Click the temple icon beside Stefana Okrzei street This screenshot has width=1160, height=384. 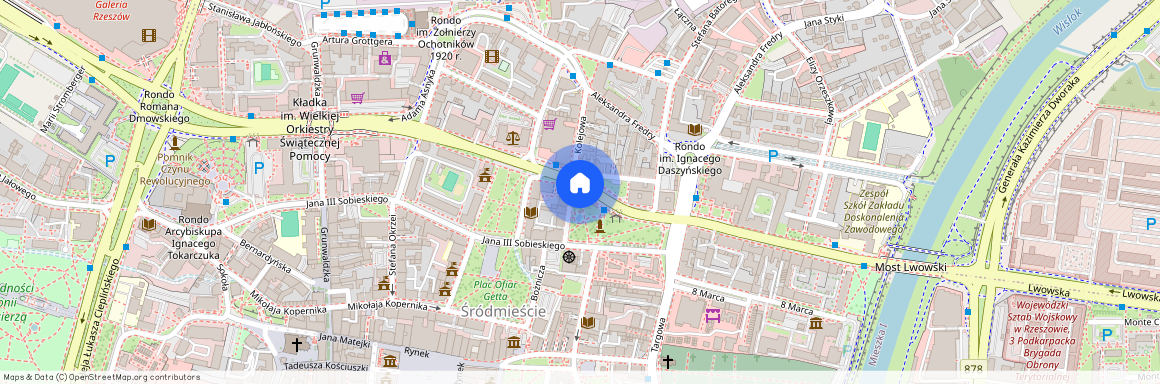click(x=384, y=283)
